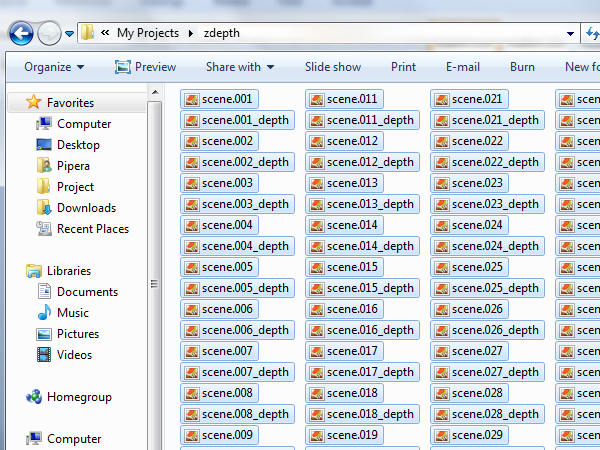Click Burn in the toolbar
Viewport: 600px width, 450px height.
coord(522,67)
